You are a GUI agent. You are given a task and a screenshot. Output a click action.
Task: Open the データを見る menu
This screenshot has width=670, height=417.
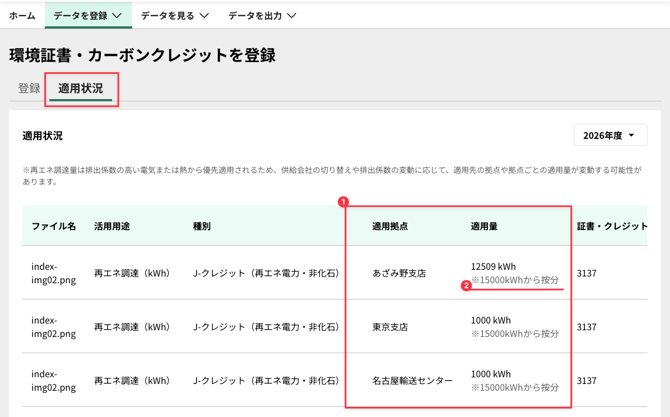(175, 16)
